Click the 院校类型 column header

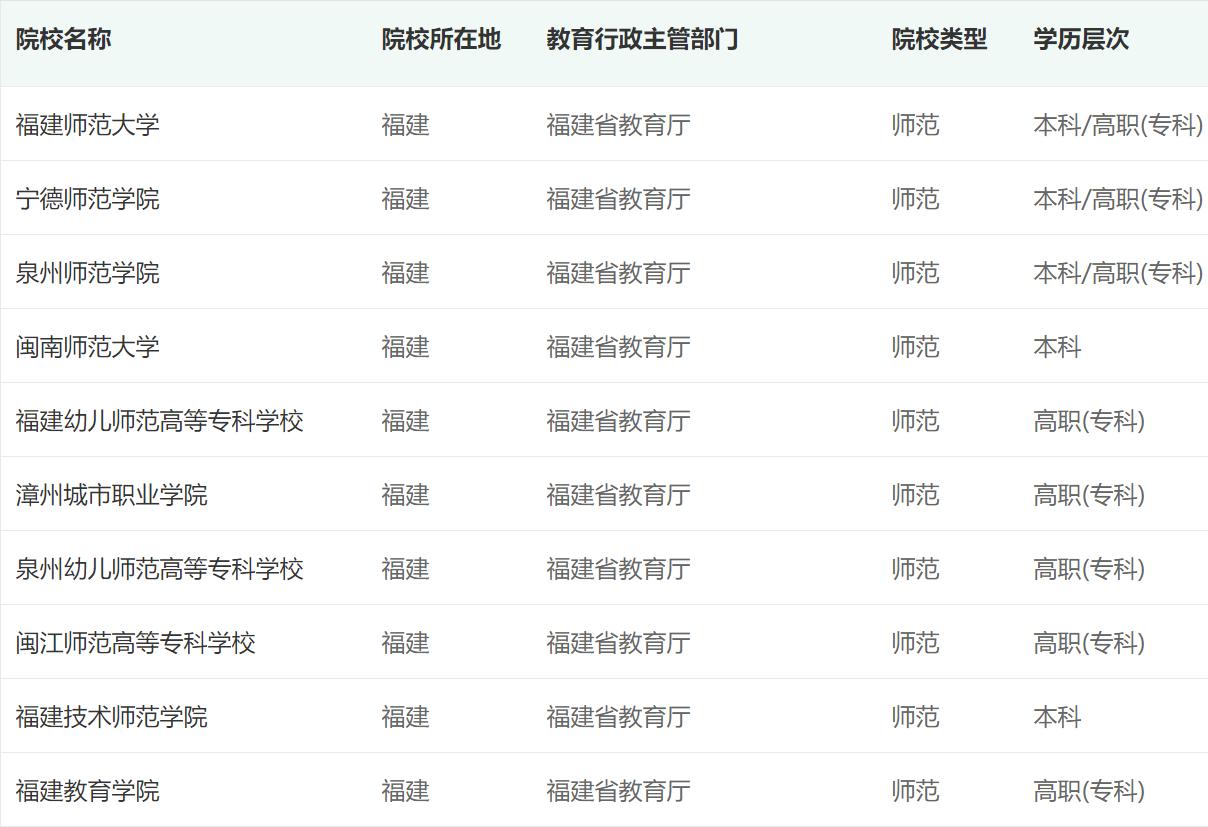(939, 40)
